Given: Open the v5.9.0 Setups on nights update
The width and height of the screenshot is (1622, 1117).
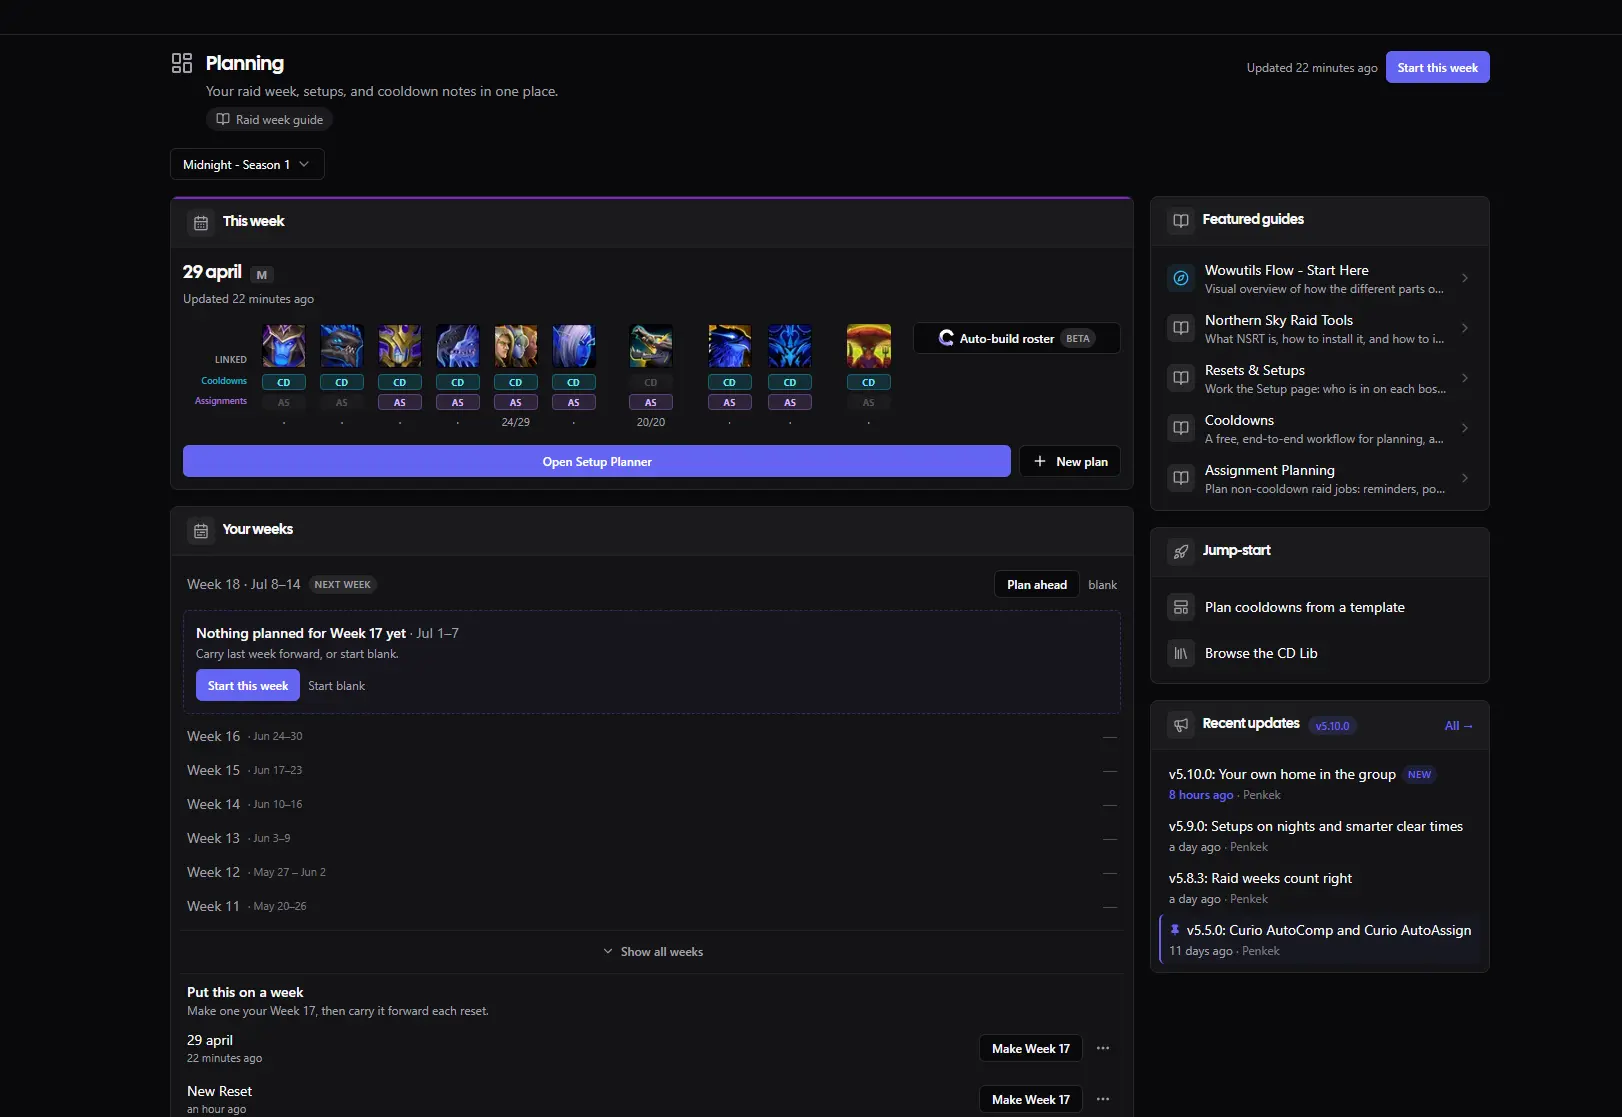Looking at the screenshot, I should [x=1320, y=836].
